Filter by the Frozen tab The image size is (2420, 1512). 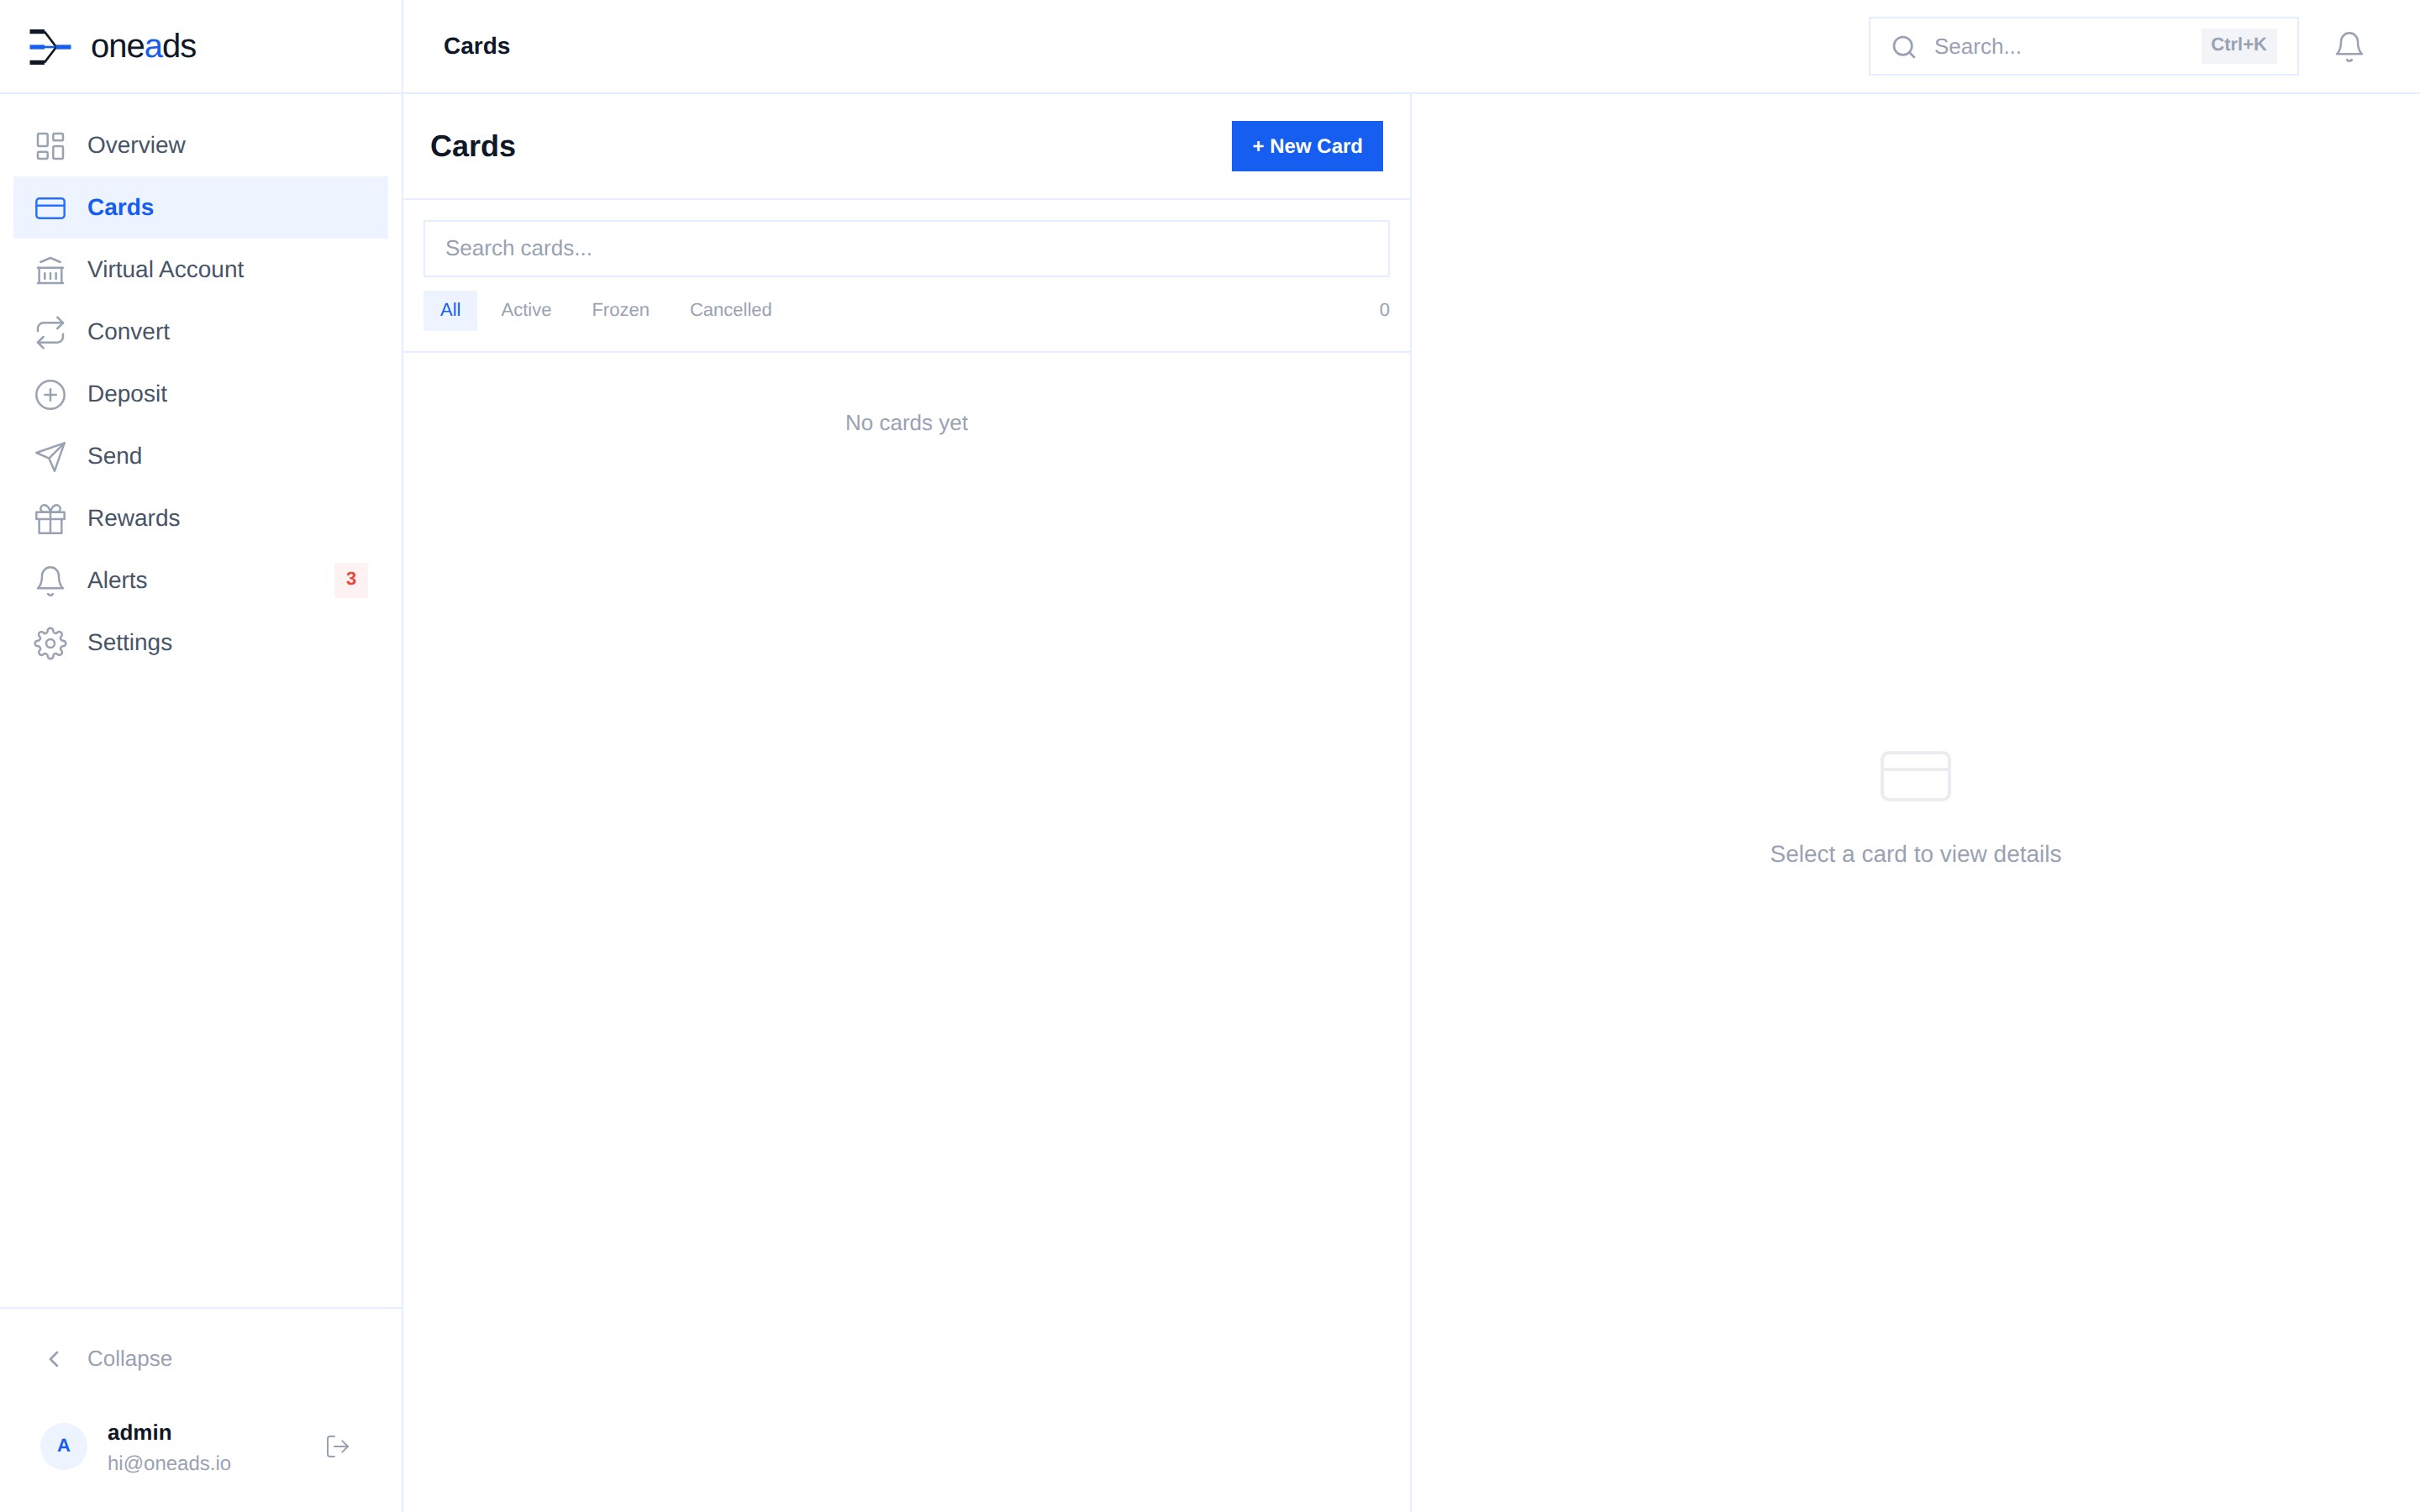coord(620,310)
